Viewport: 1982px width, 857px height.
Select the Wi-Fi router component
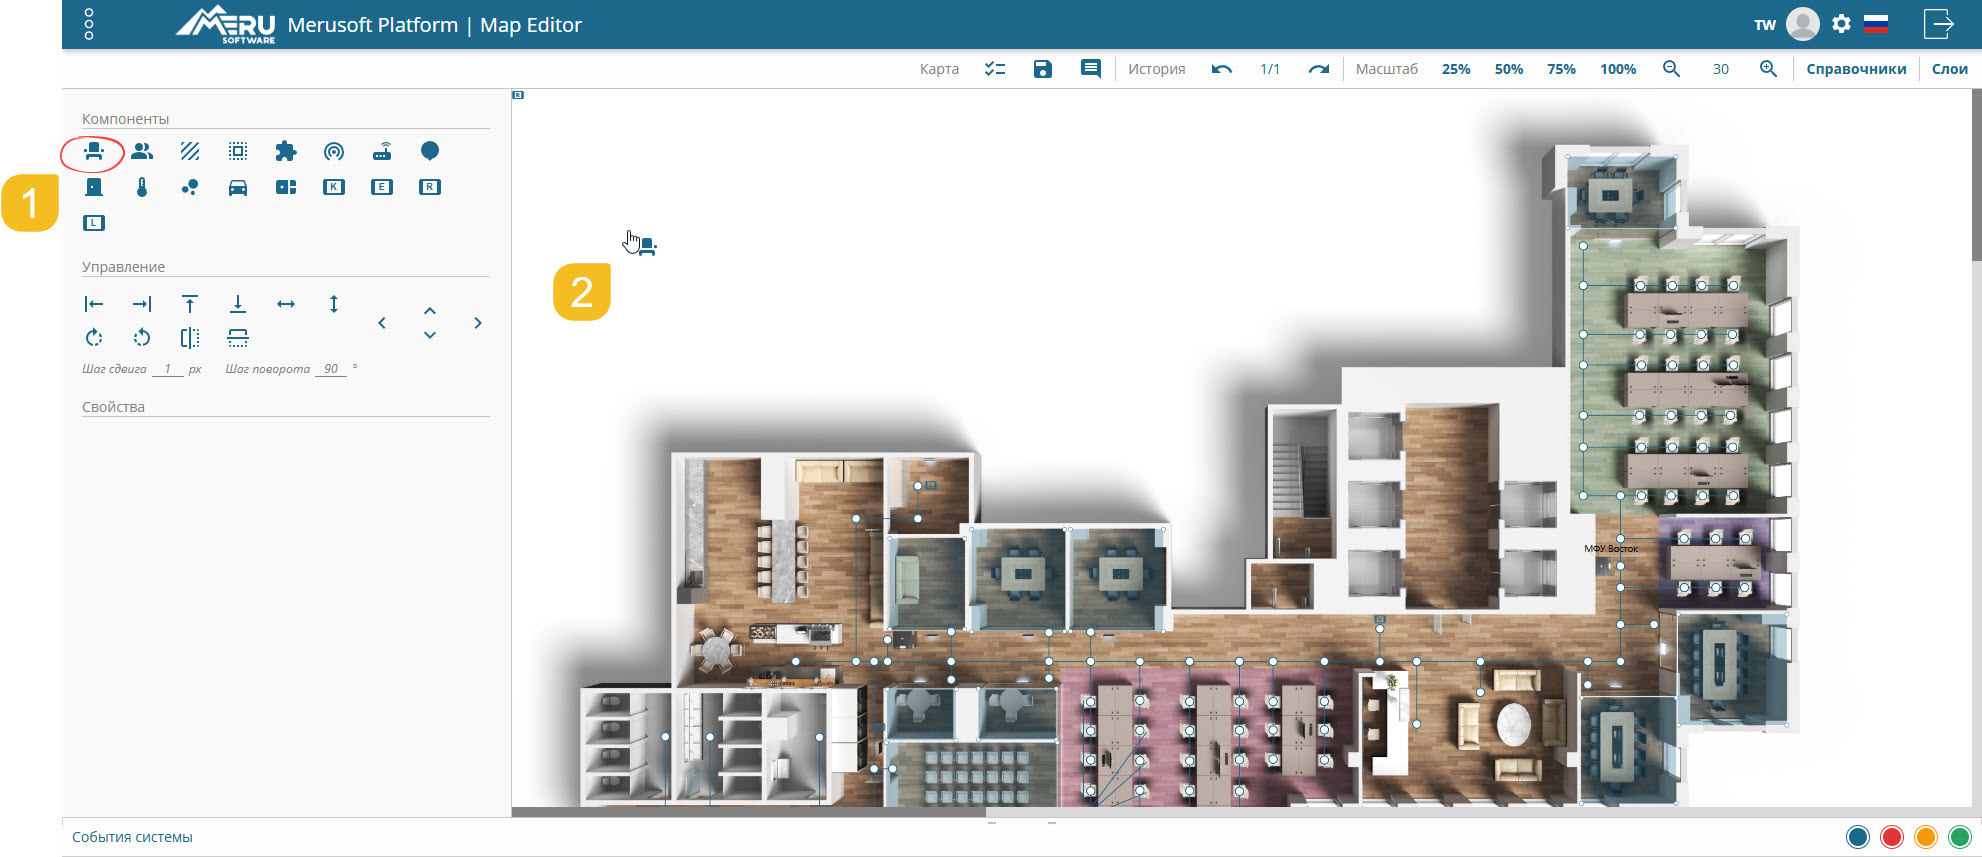pos(382,152)
